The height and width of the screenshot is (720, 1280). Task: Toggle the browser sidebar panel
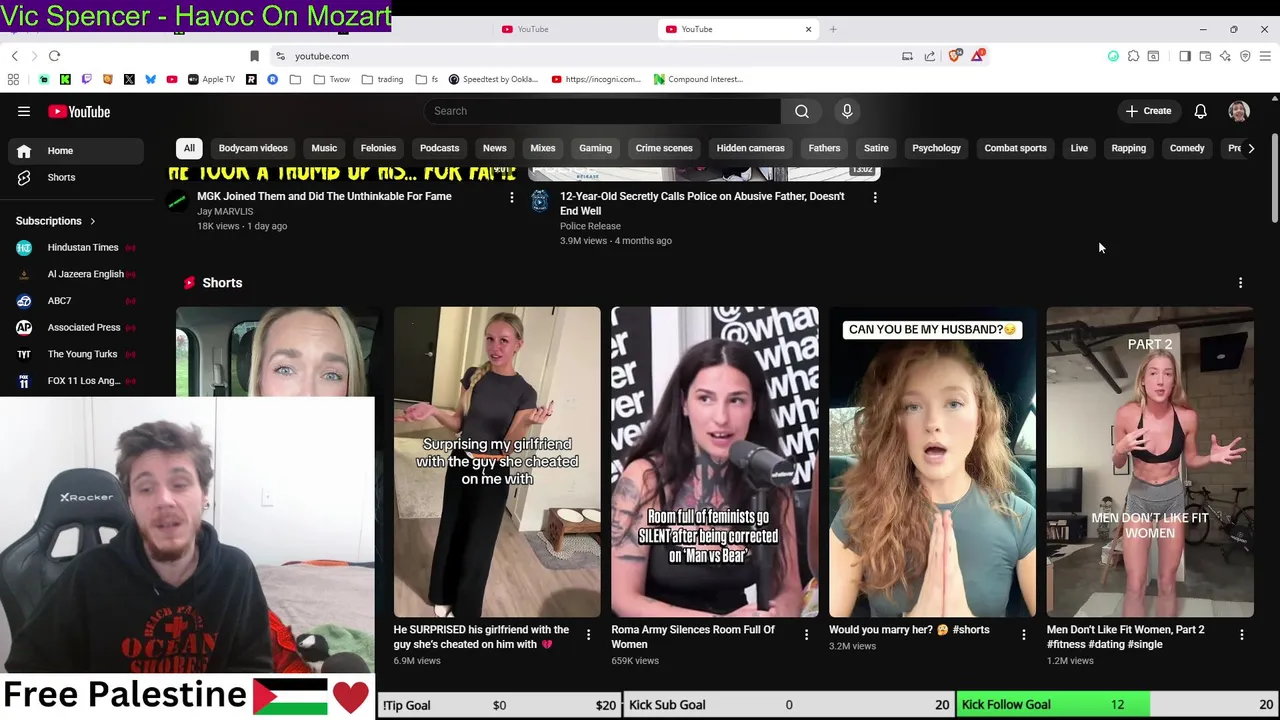[x=1185, y=56]
